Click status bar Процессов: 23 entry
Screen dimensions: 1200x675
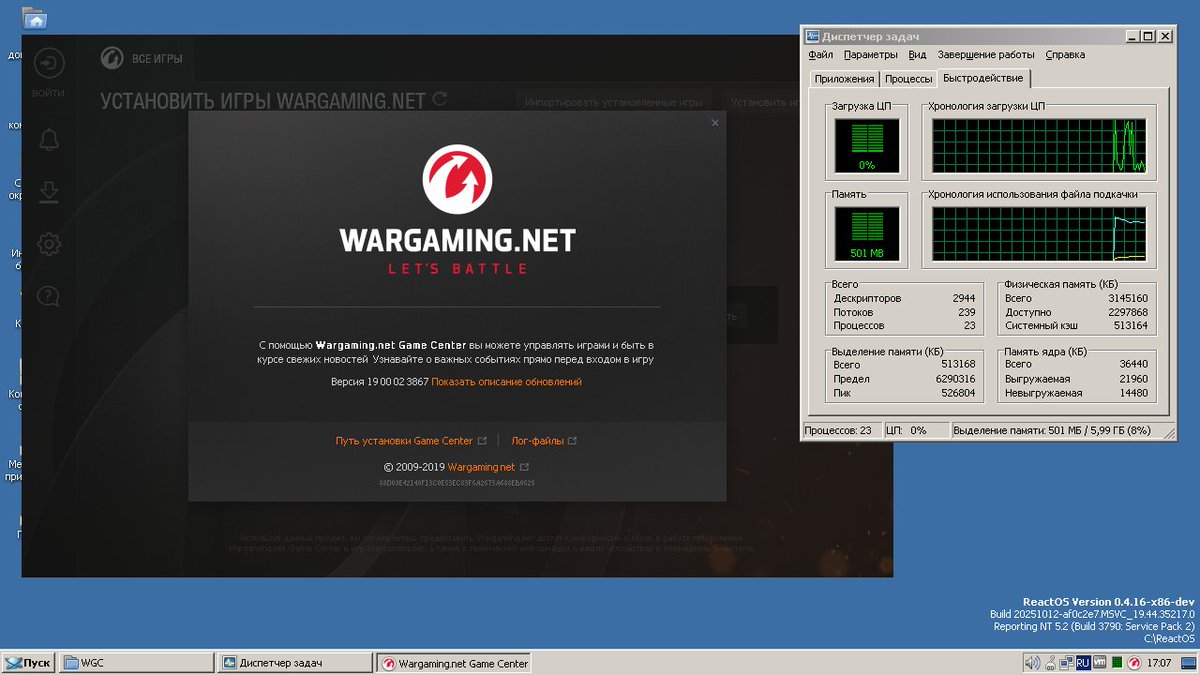pyautogui.click(x=841, y=430)
